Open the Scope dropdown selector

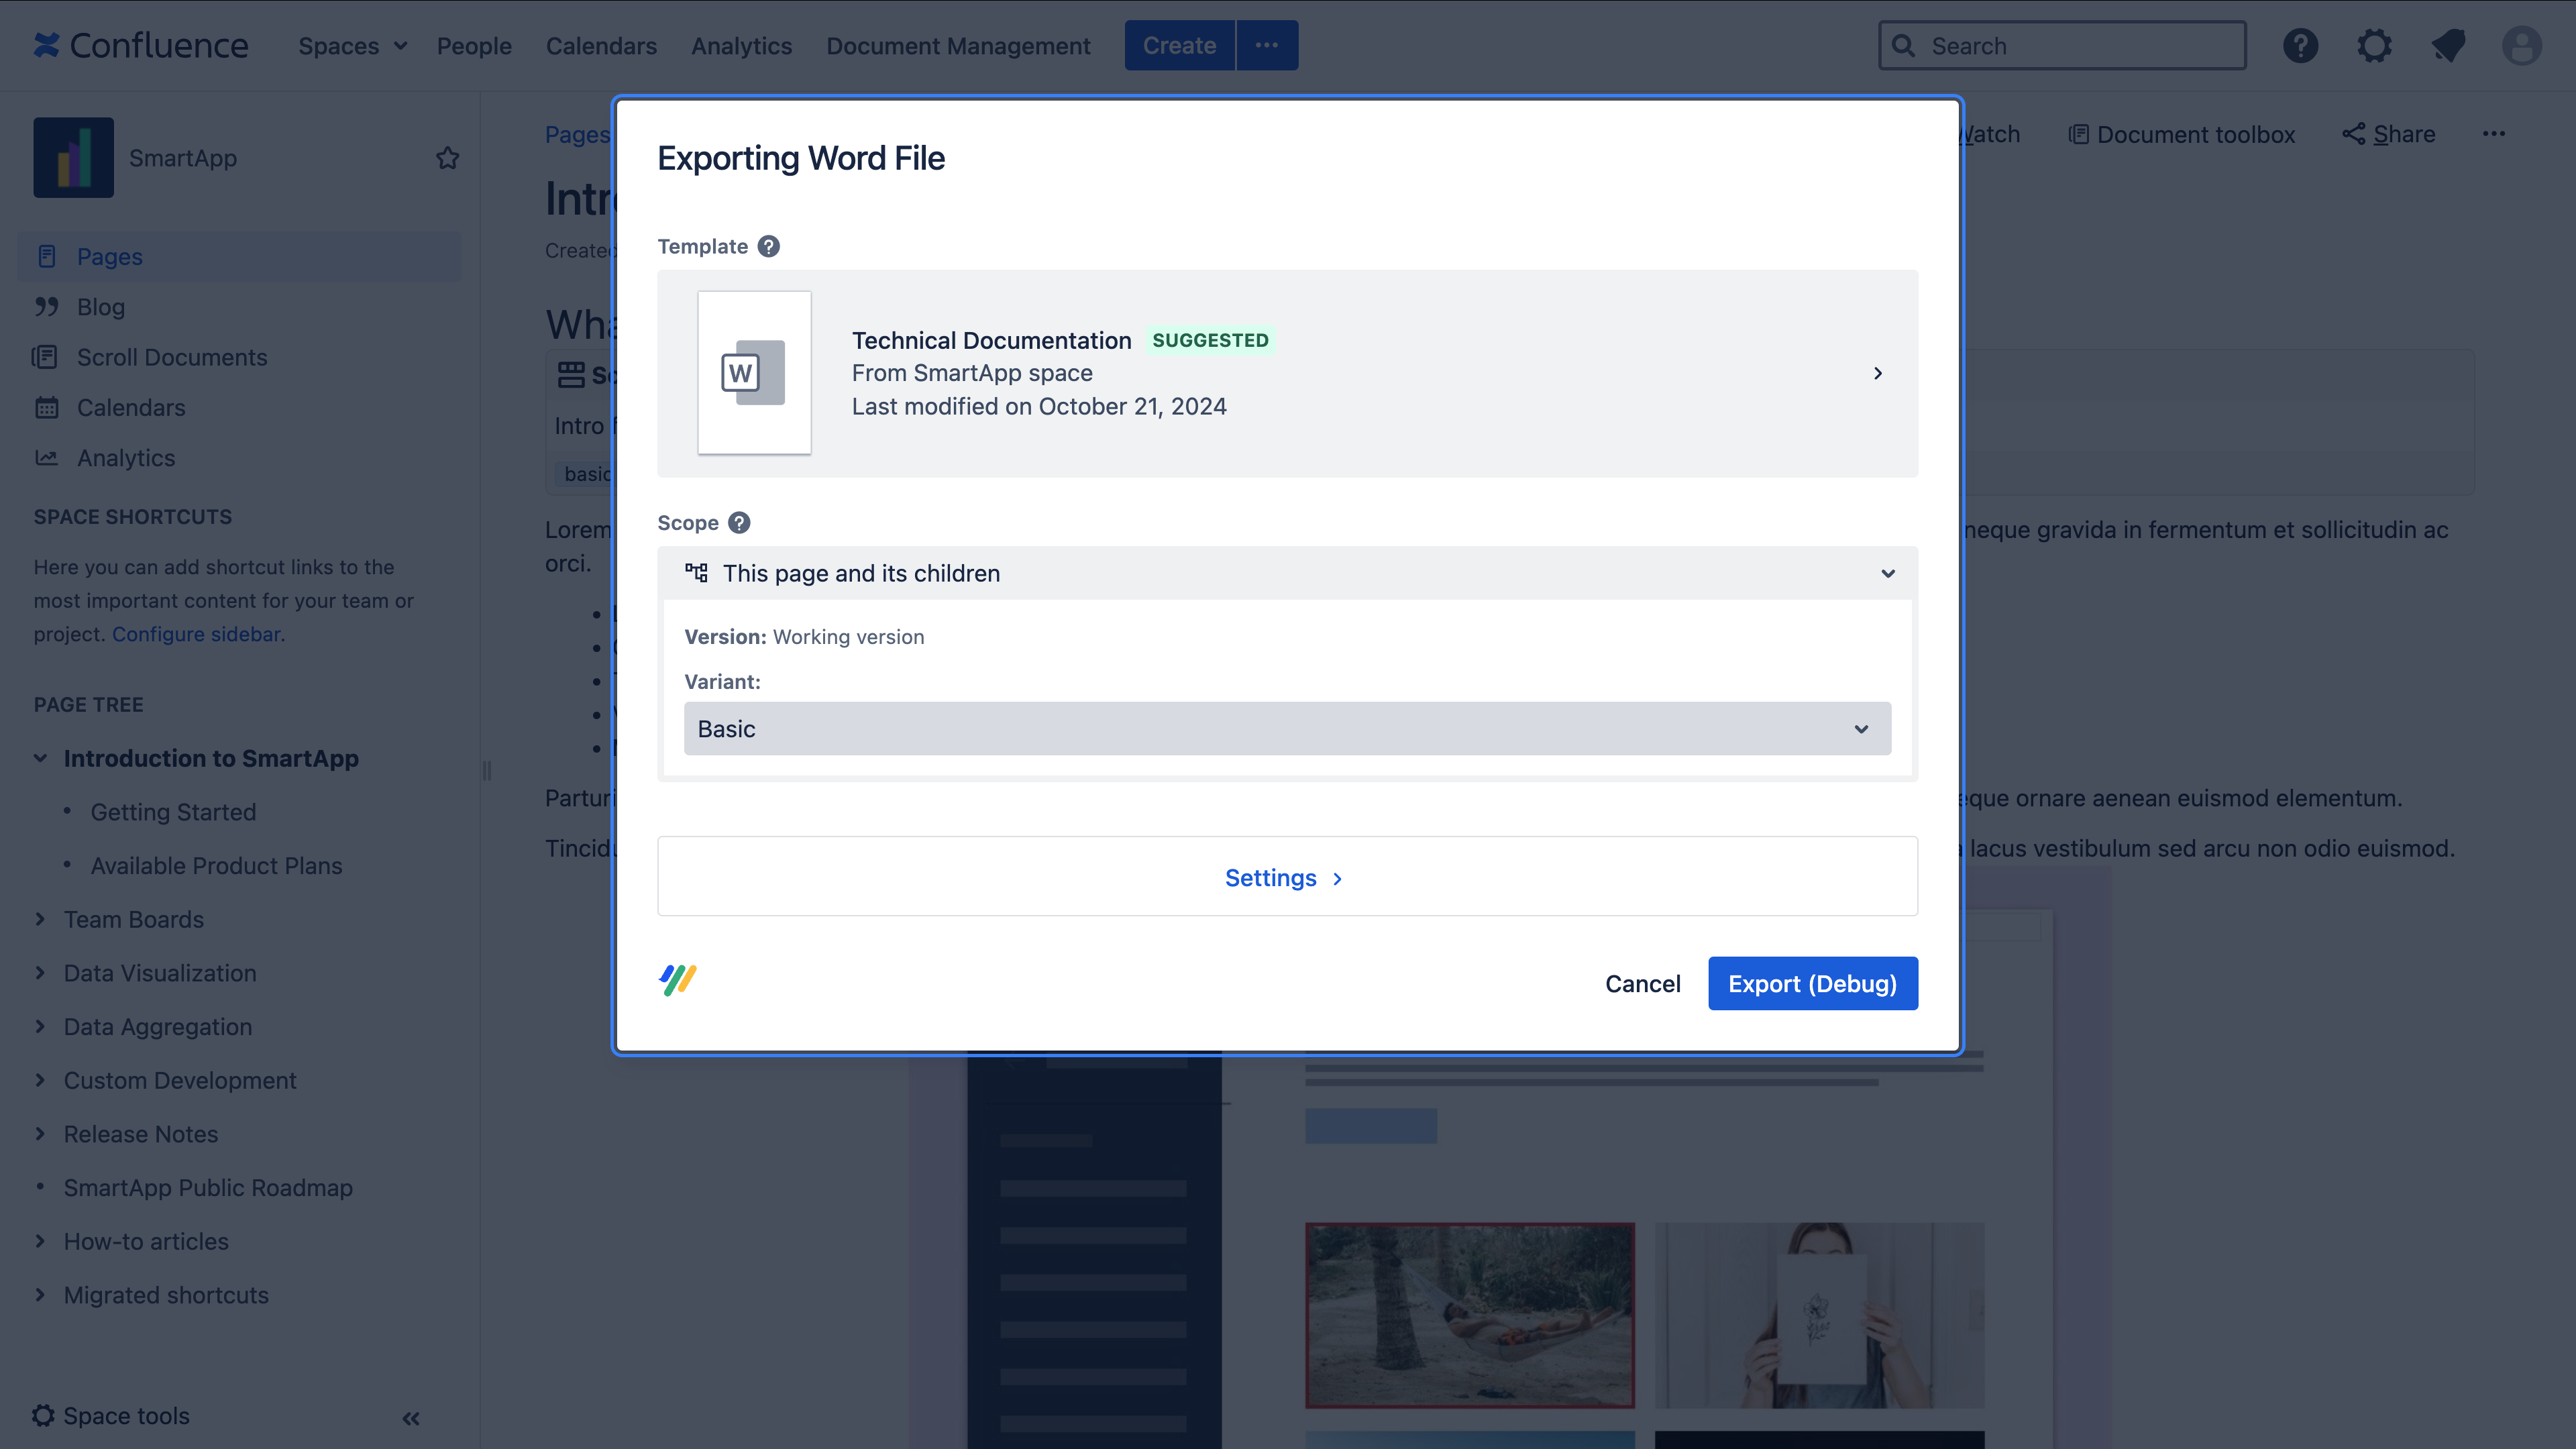(x=1287, y=573)
